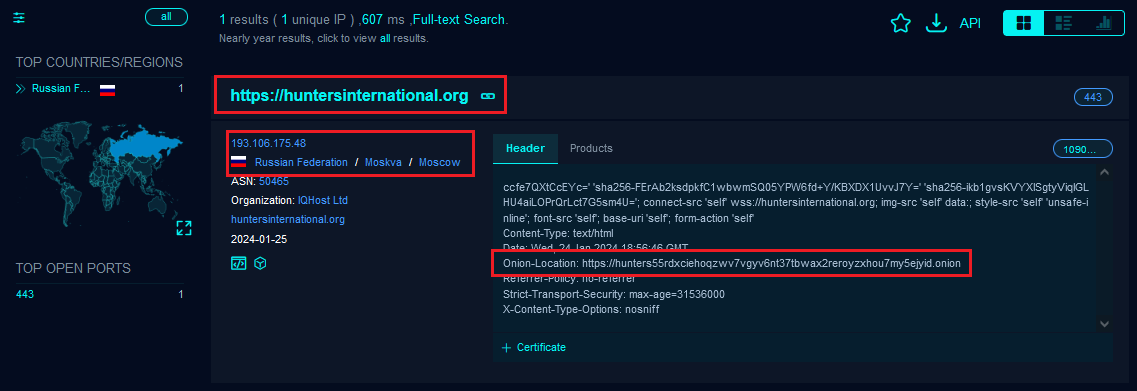The height and width of the screenshot is (391, 1137).
Task: Expand the Certificate section
Action: click(533, 347)
